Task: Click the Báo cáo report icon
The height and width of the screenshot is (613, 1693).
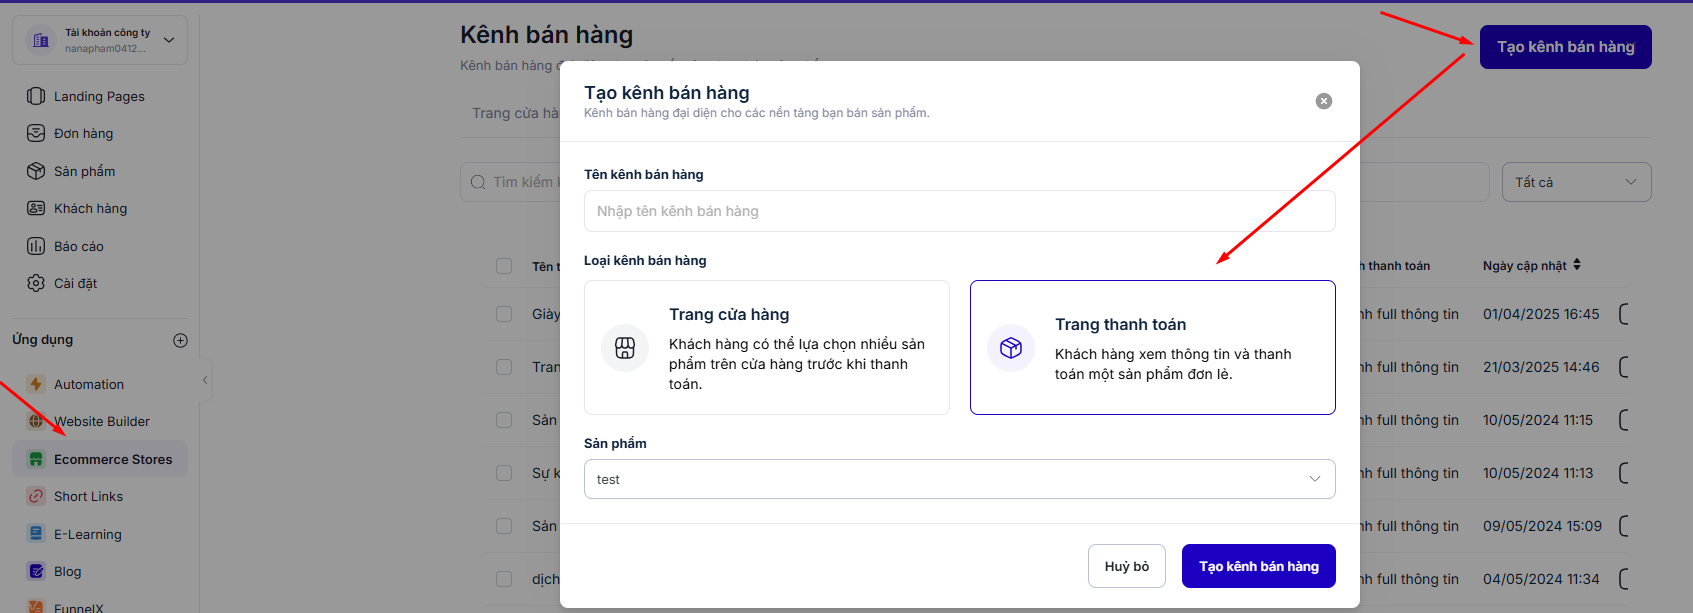Action: click(36, 246)
